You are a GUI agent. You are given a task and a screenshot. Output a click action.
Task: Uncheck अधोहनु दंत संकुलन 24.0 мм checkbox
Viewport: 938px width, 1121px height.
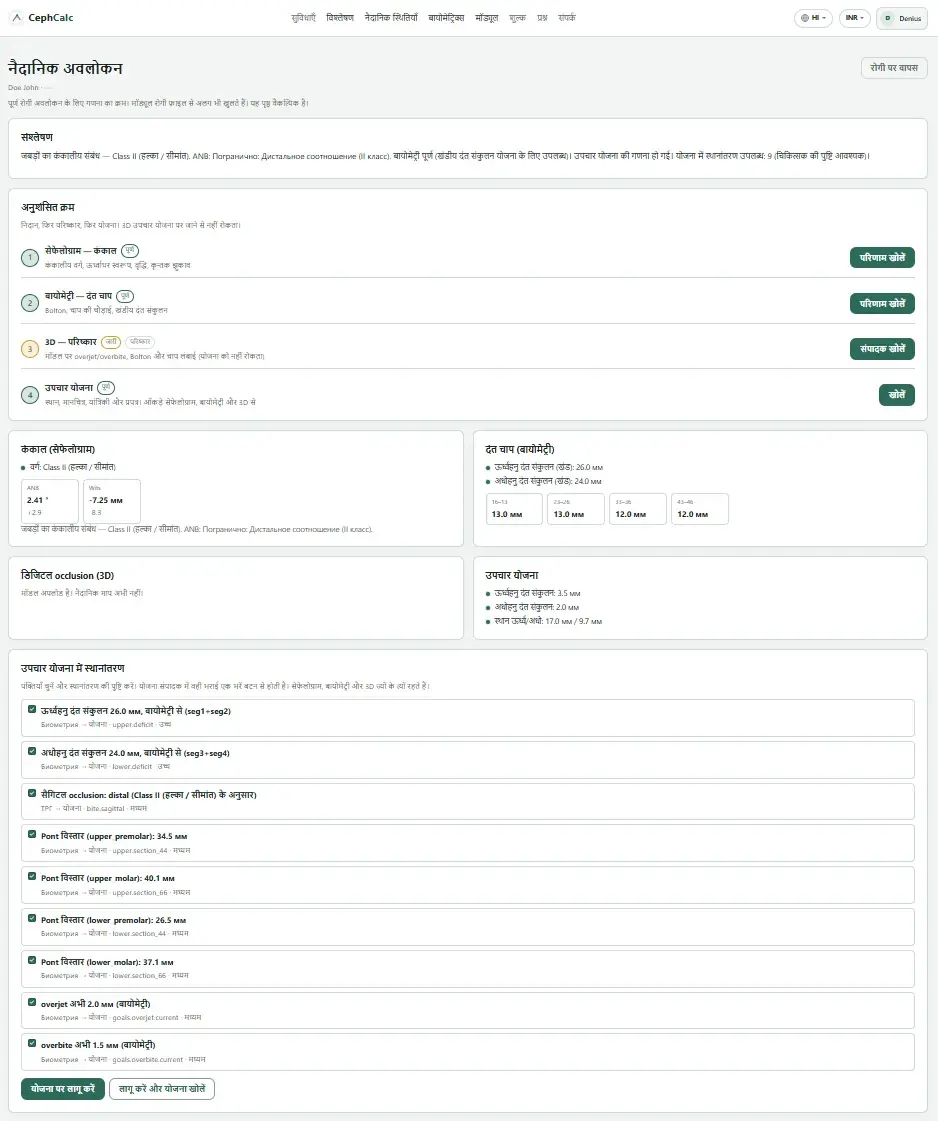point(32,751)
